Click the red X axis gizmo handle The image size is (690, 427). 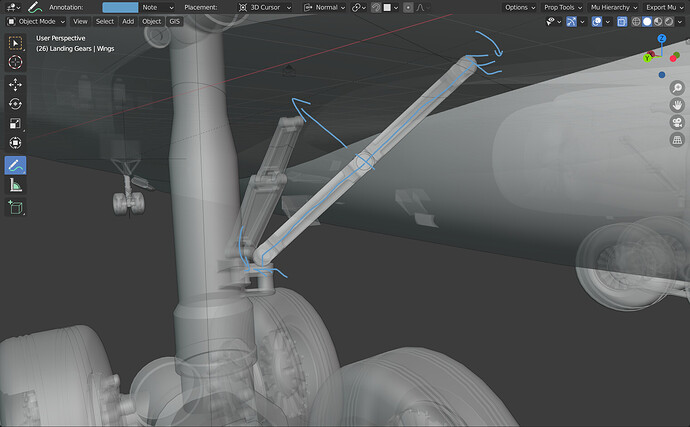pyautogui.click(x=673, y=59)
